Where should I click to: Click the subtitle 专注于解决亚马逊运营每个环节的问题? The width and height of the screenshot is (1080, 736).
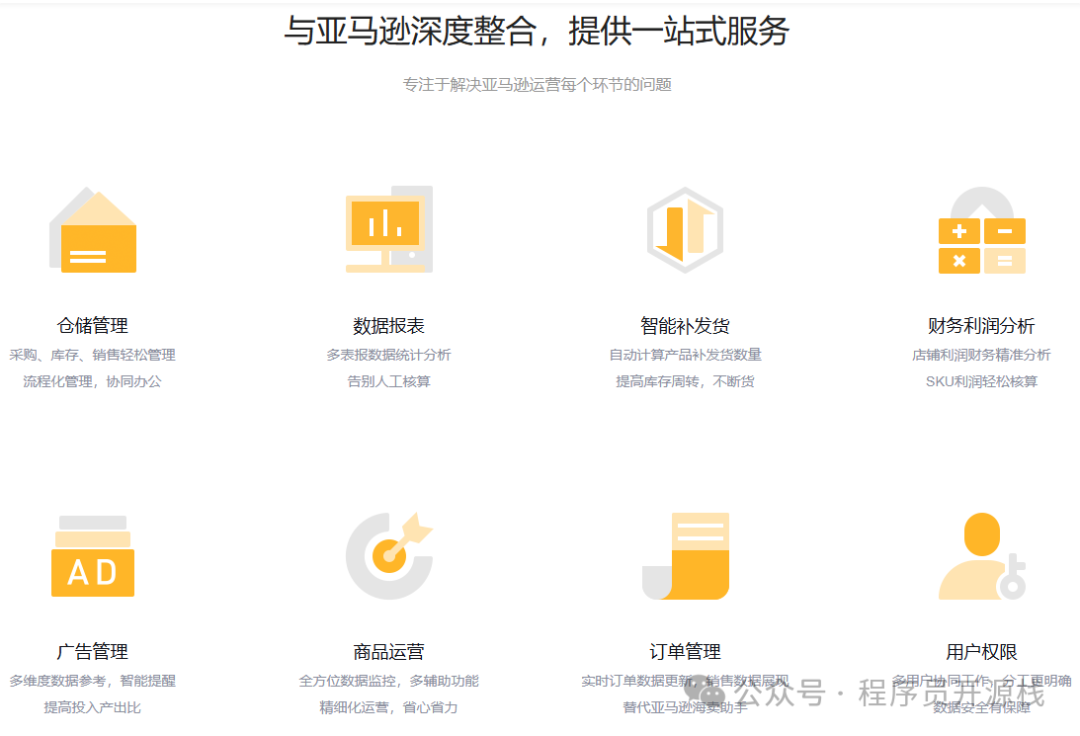click(538, 85)
